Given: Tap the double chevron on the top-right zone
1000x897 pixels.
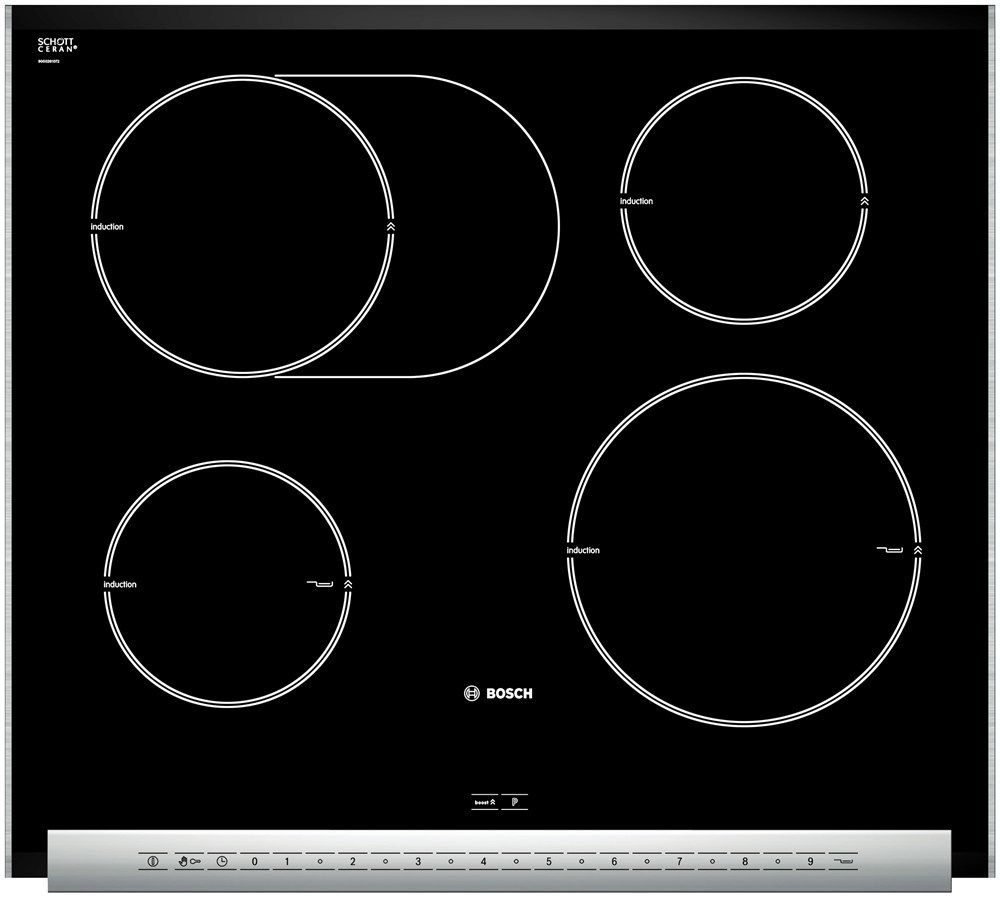Looking at the screenshot, I should click(864, 201).
